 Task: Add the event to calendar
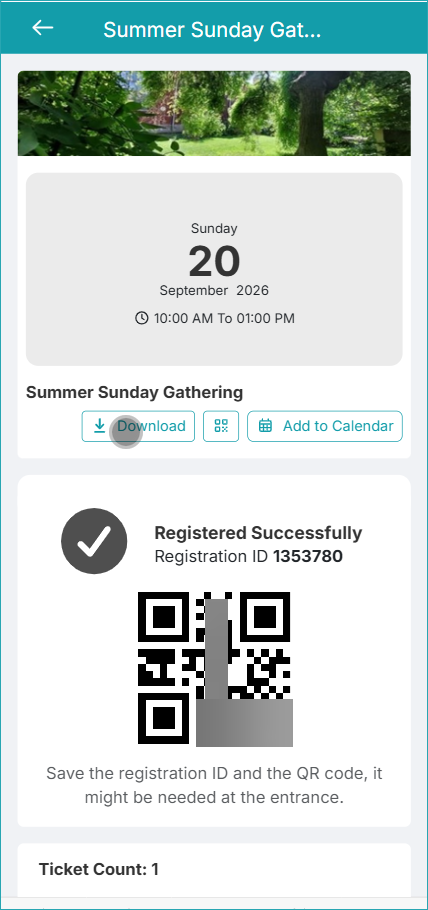point(325,426)
